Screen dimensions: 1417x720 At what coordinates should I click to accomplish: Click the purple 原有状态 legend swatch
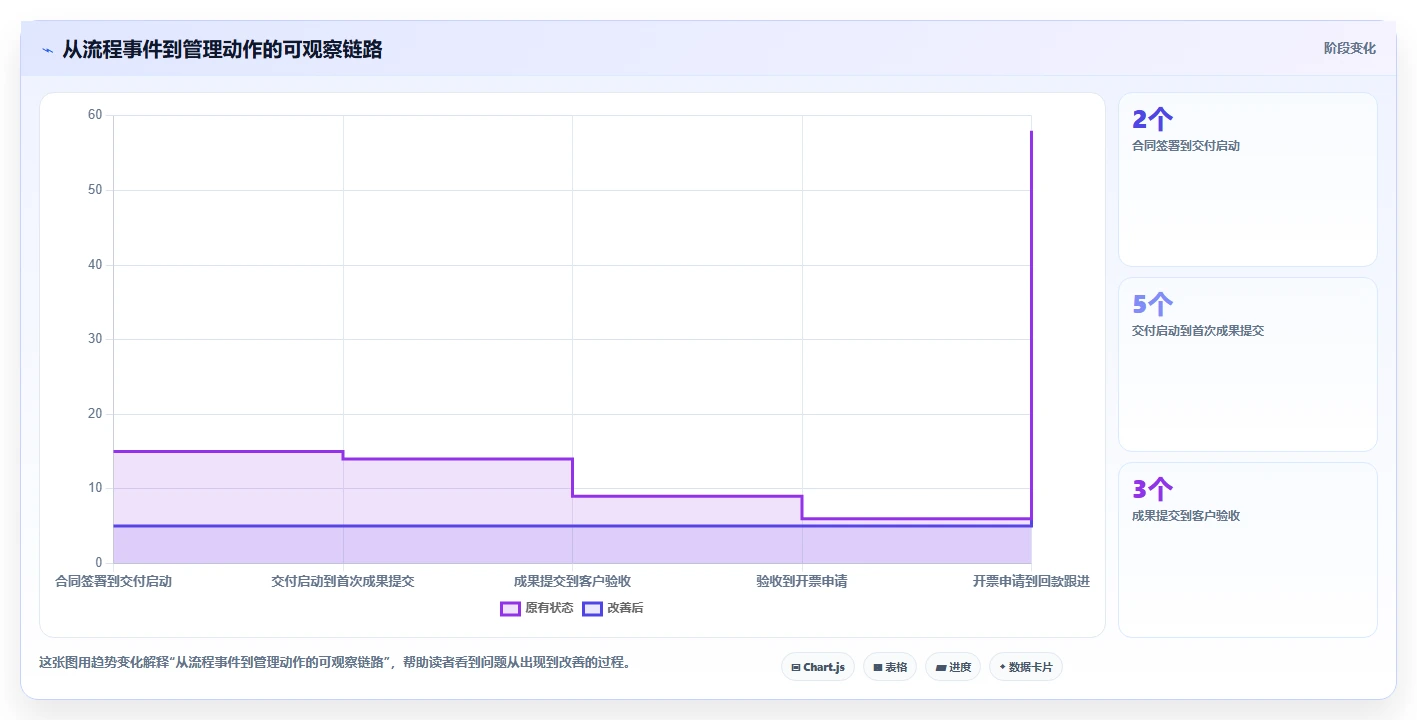[x=510, y=608]
